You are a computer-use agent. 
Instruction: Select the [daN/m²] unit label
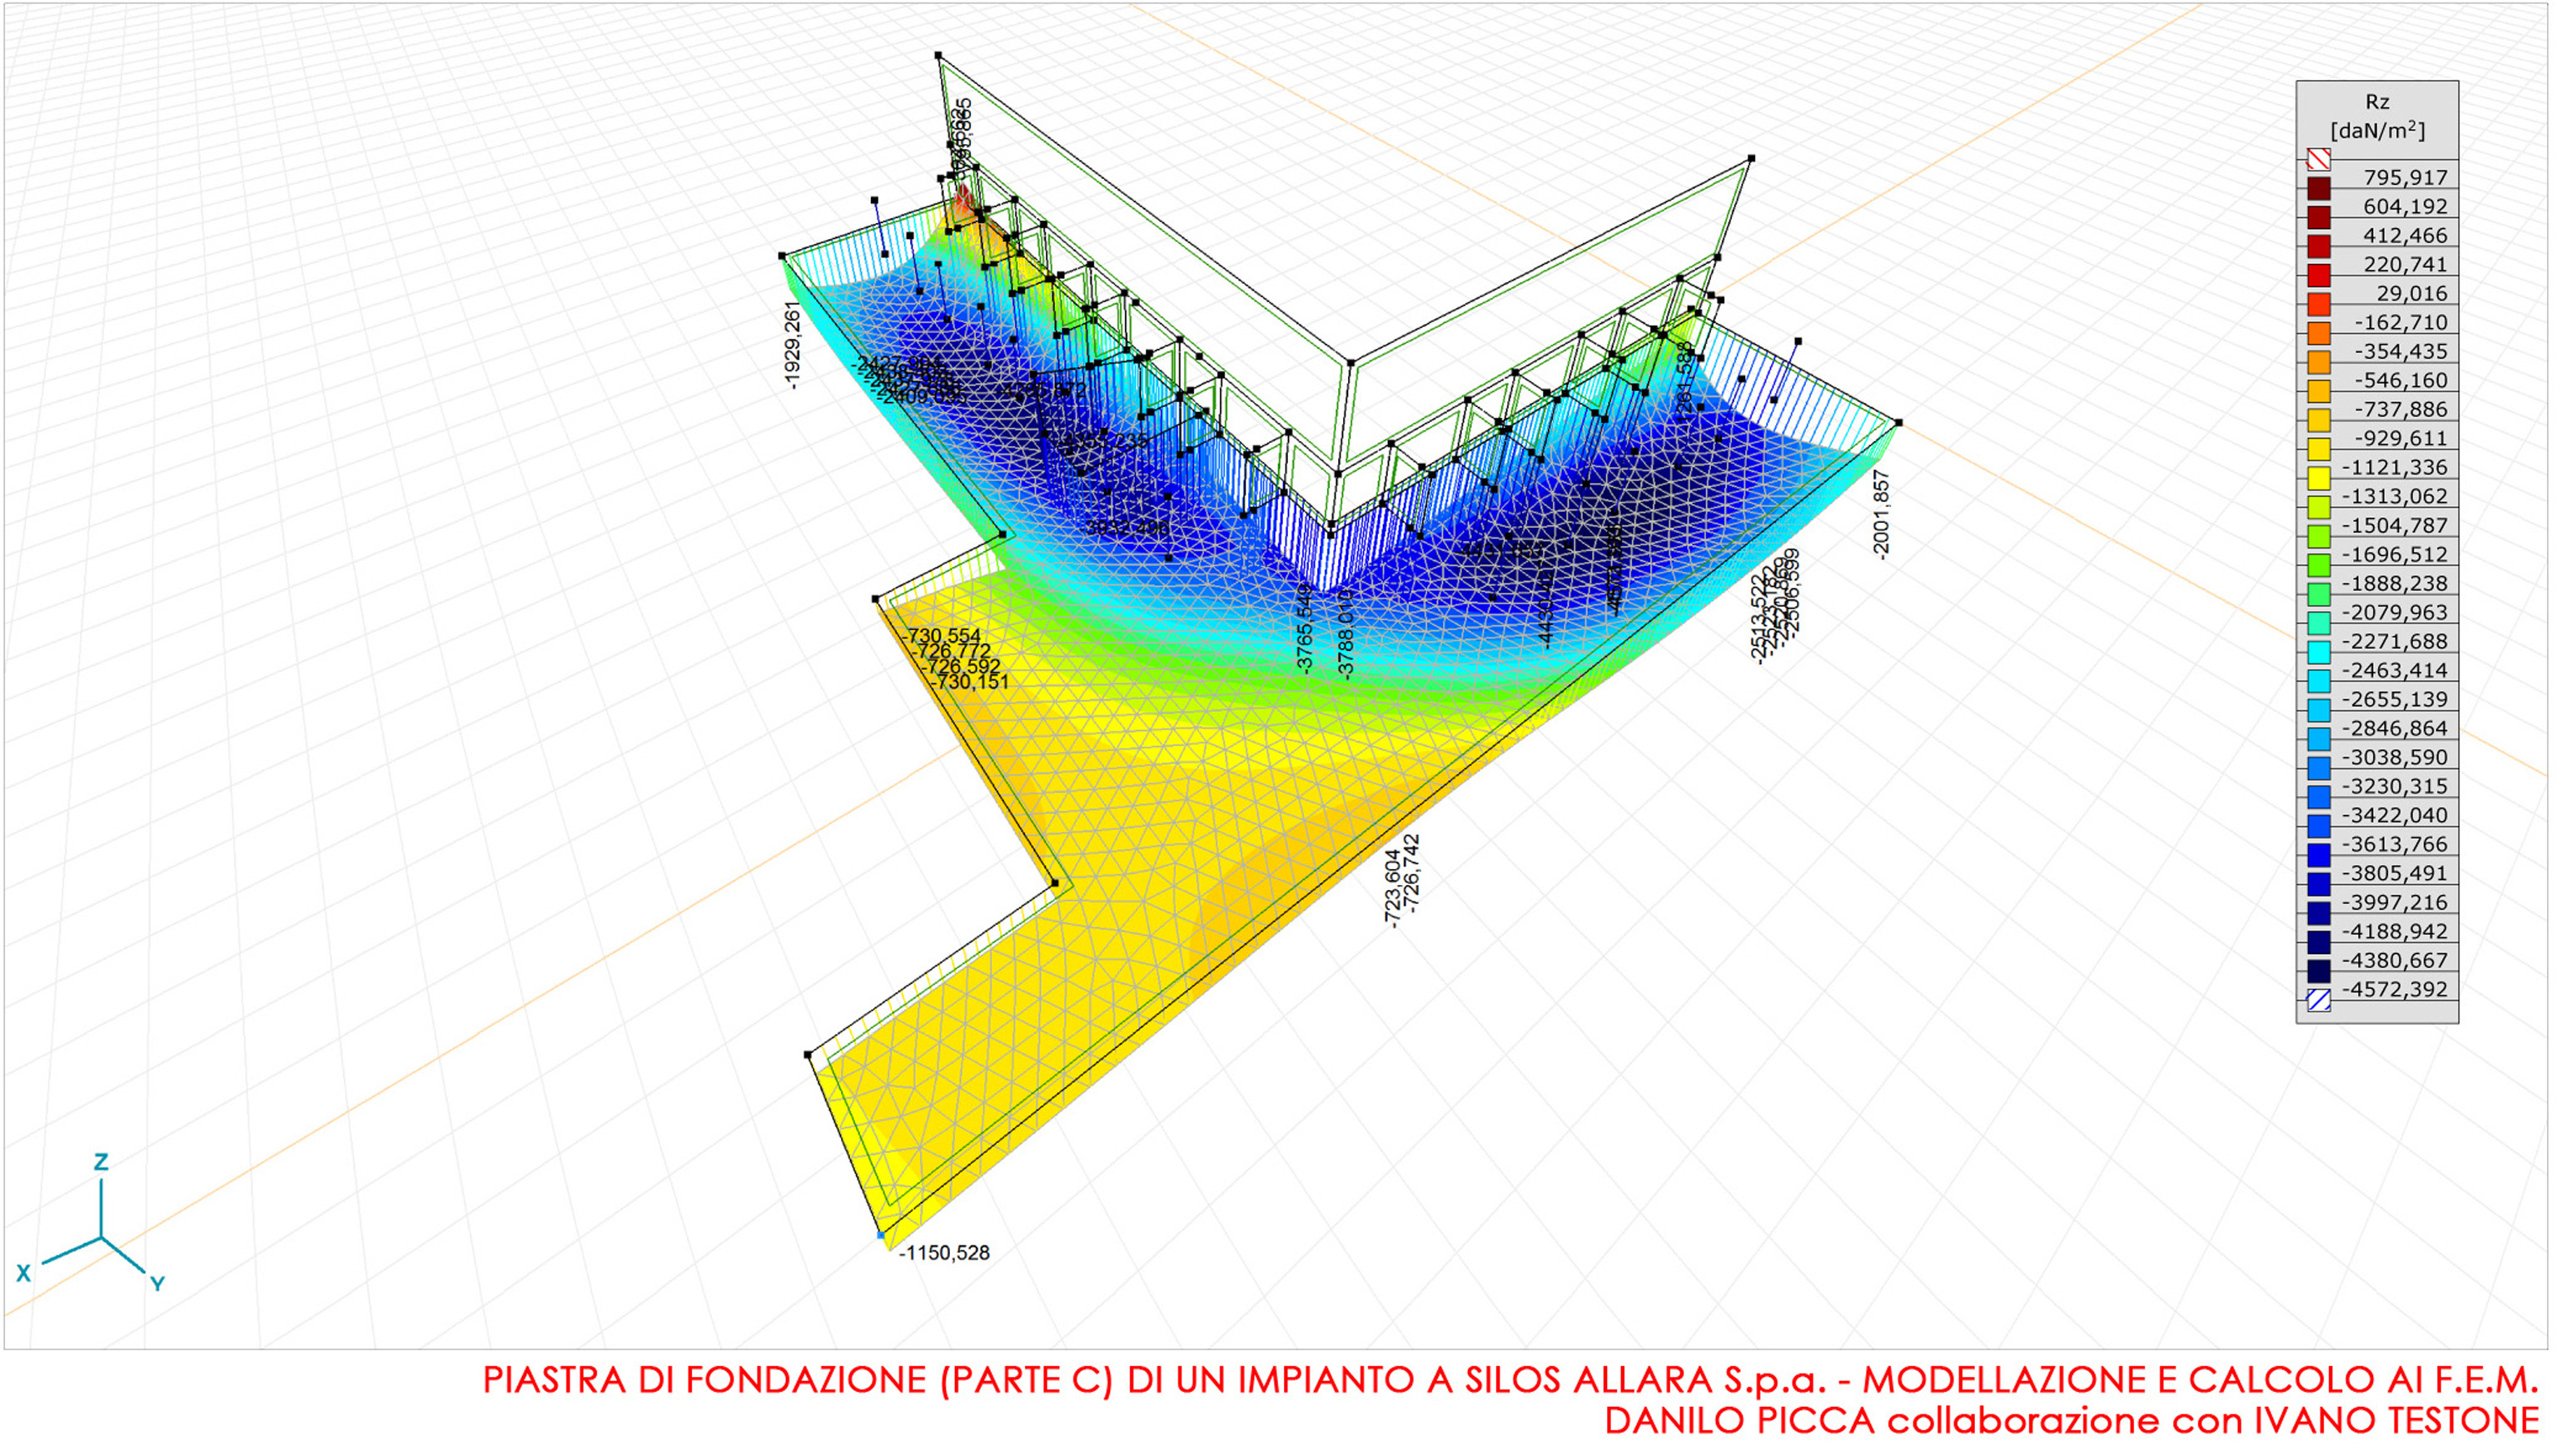pos(2377,131)
